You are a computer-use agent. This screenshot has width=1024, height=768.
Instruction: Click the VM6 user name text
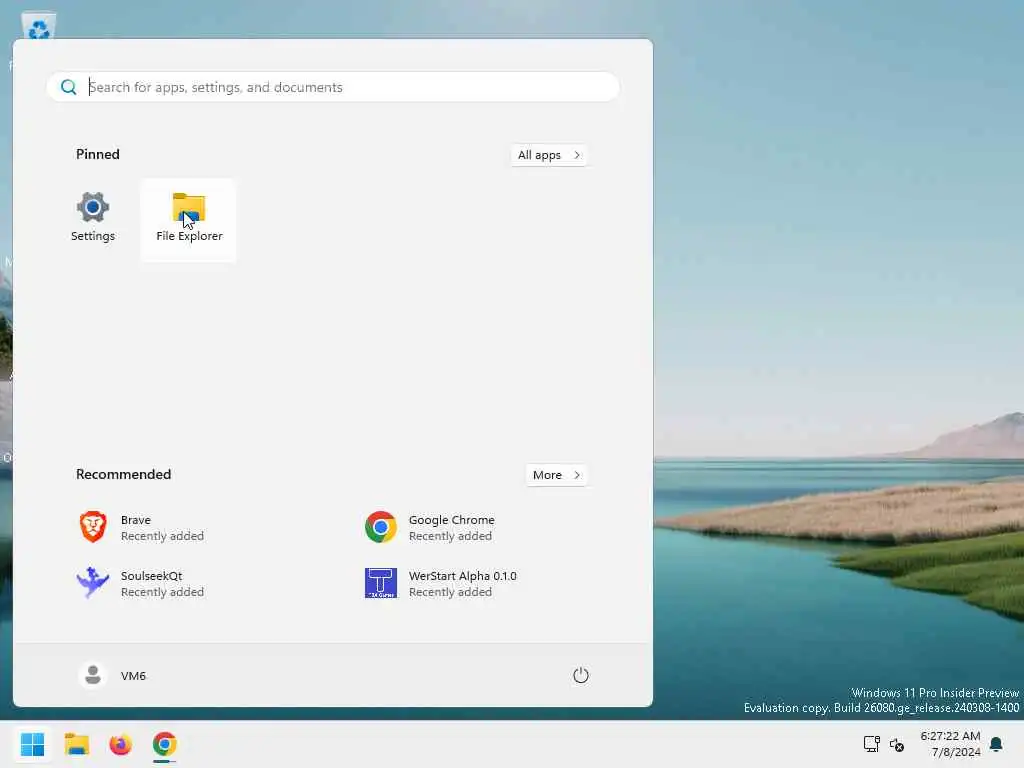pos(133,676)
